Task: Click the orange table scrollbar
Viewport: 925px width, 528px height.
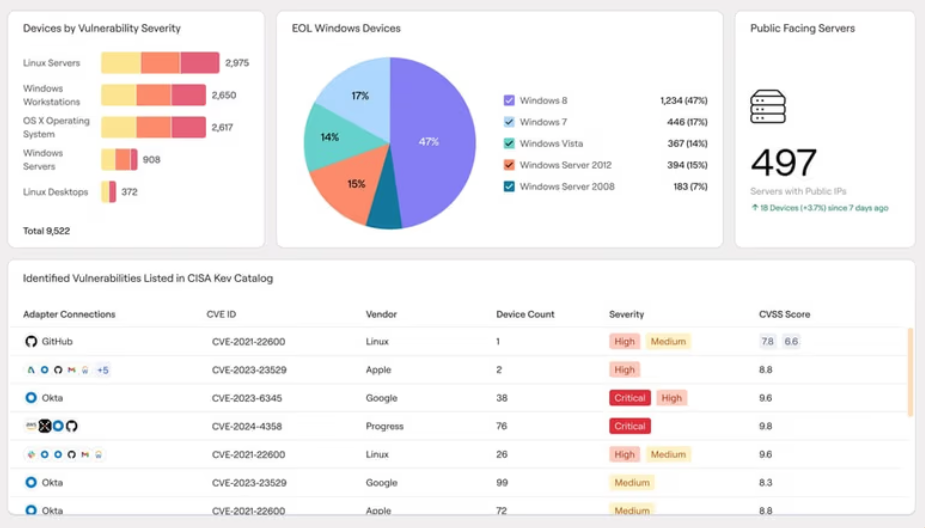Action: [x=909, y=372]
